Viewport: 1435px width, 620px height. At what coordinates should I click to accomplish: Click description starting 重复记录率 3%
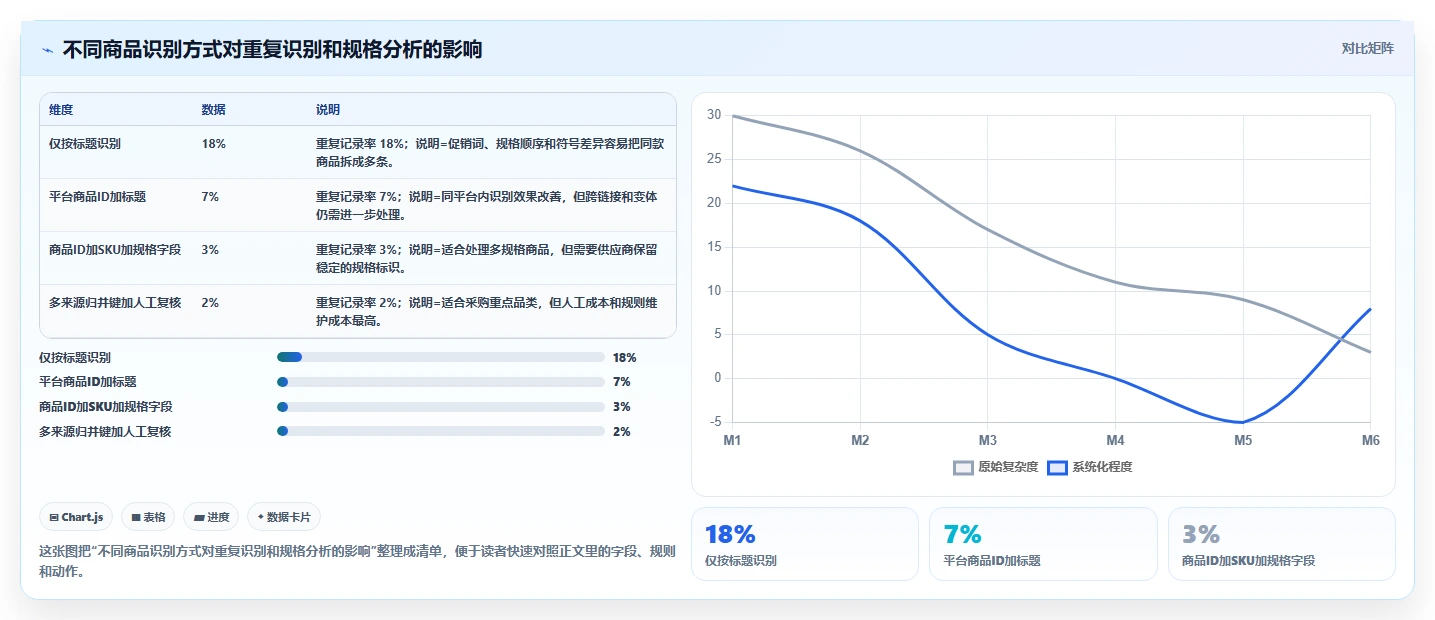coord(488,258)
